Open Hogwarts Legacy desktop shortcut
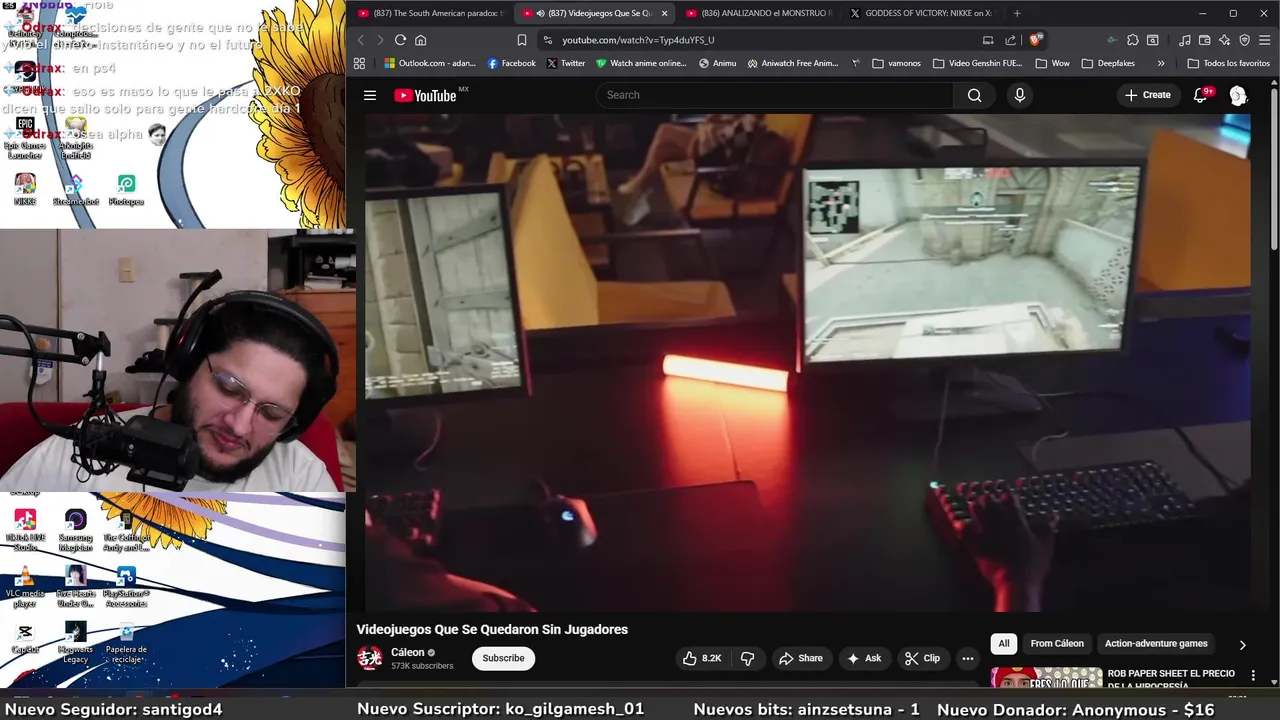 76,642
